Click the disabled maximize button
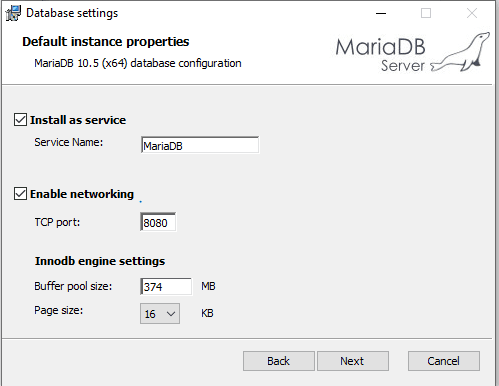Screen dimensions: 499x386 [426, 13]
